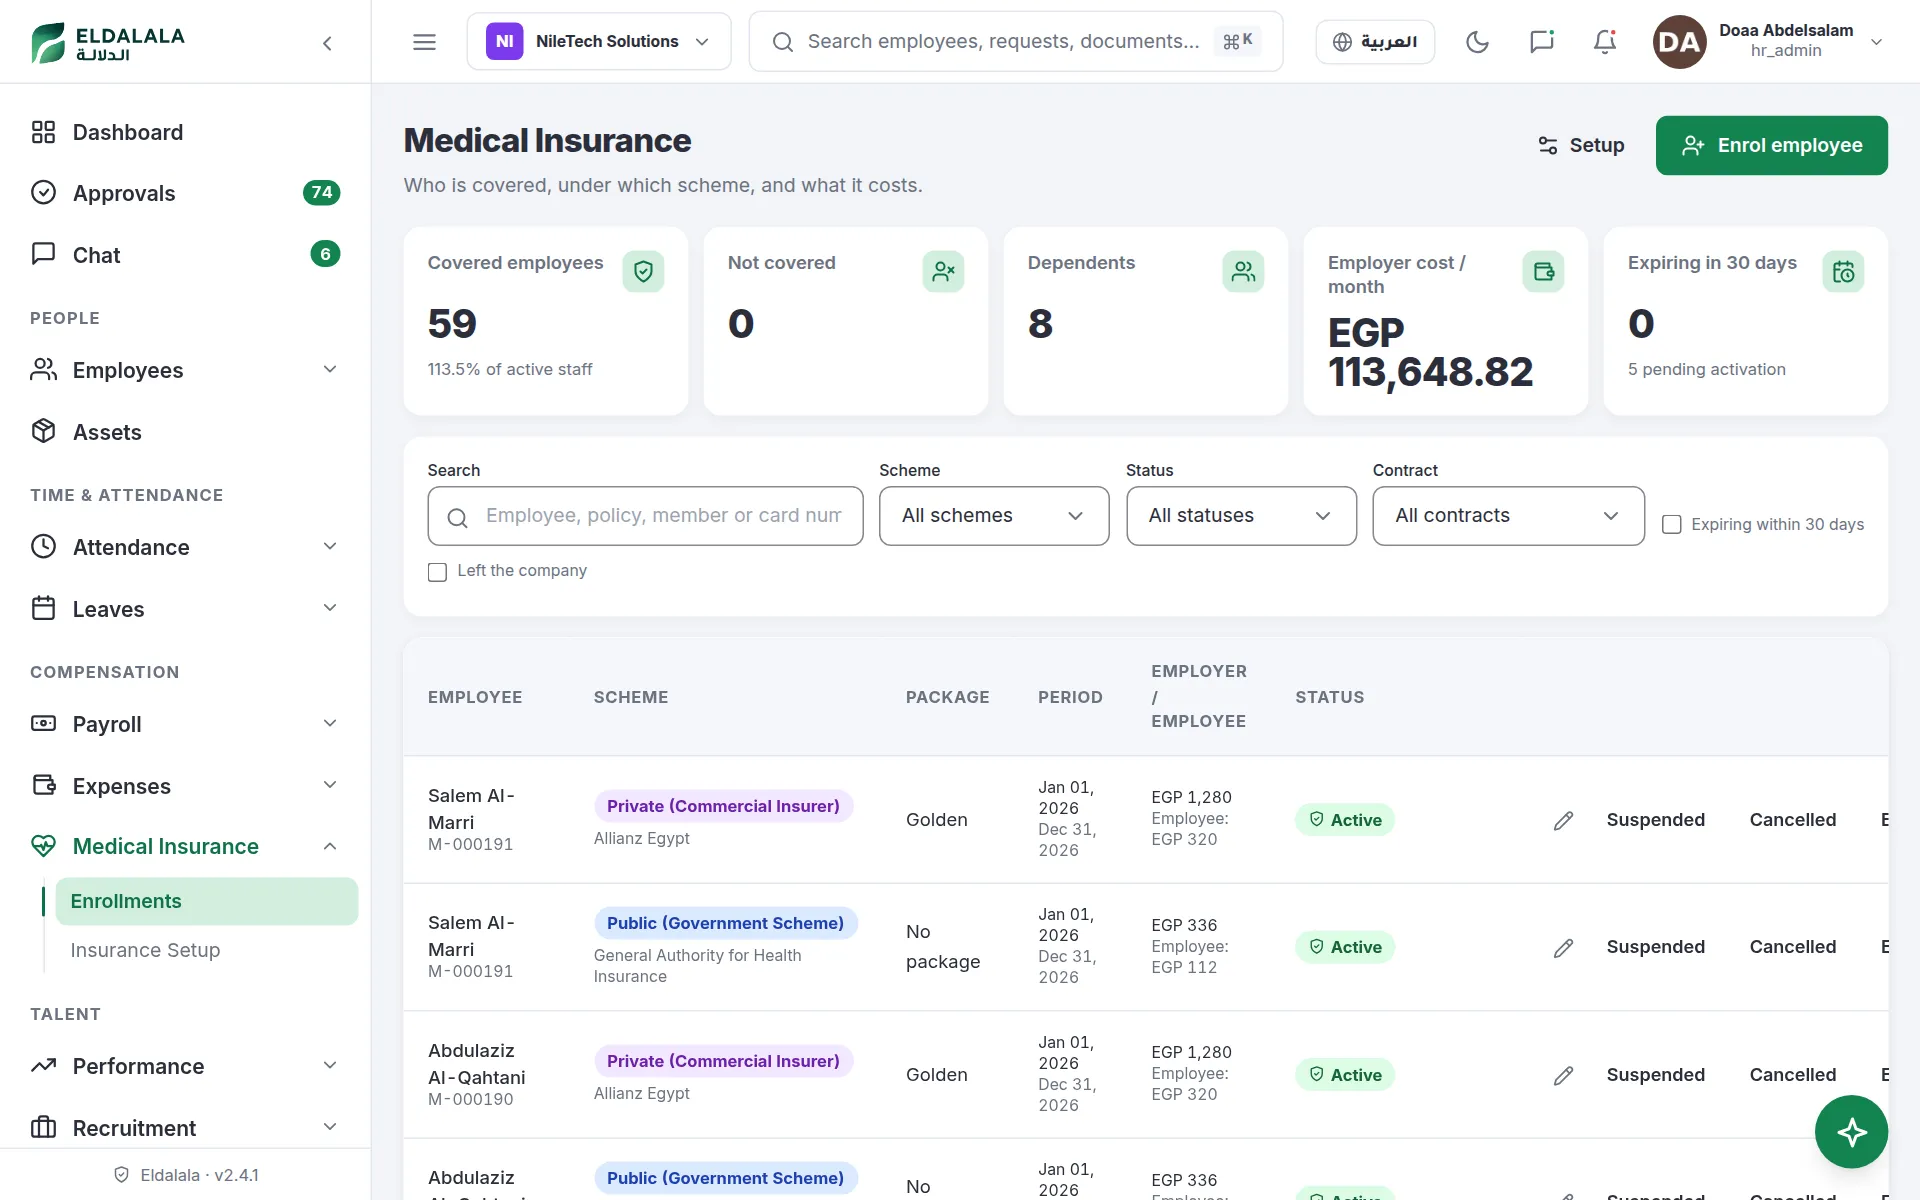Expand the Payroll sidebar section
The width and height of the screenshot is (1920, 1200).
click(185, 724)
